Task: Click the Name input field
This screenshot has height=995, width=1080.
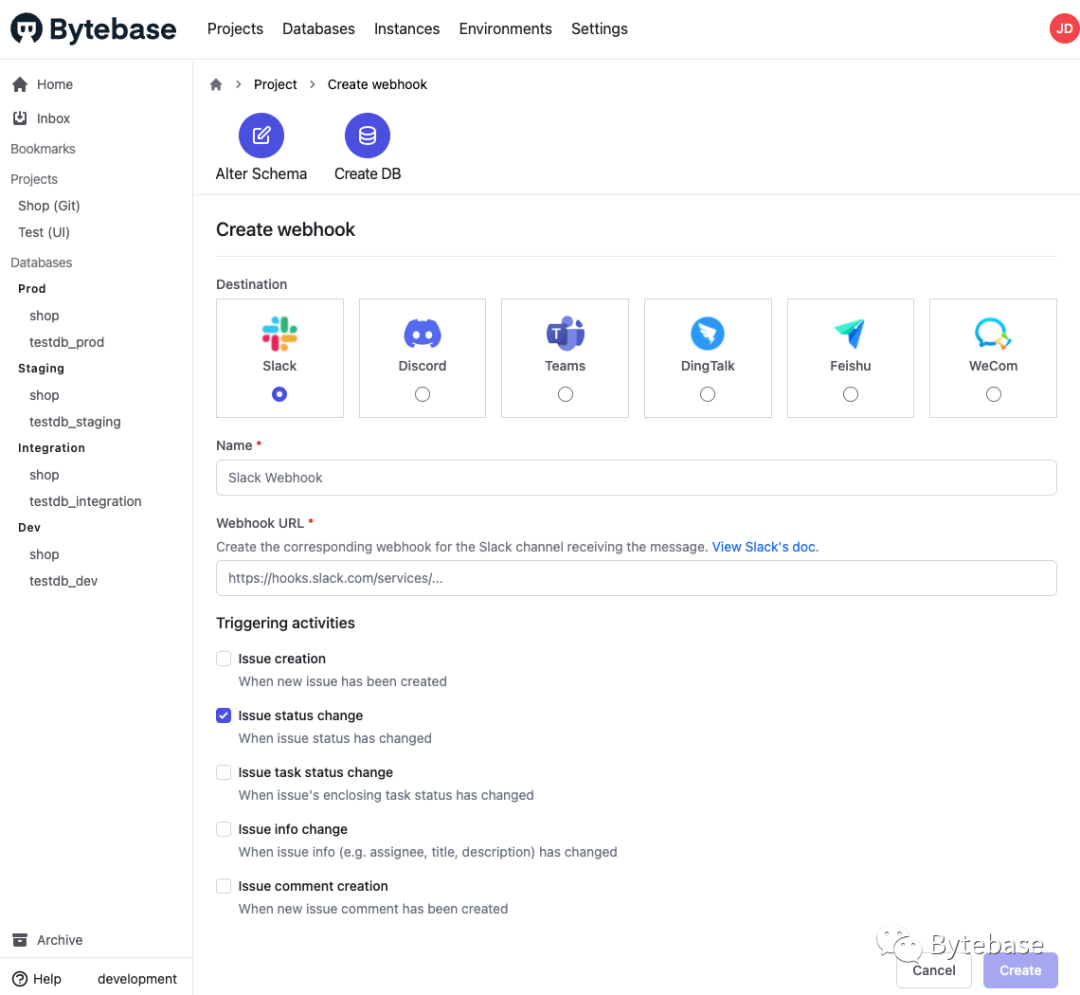Action: [636, 477]
